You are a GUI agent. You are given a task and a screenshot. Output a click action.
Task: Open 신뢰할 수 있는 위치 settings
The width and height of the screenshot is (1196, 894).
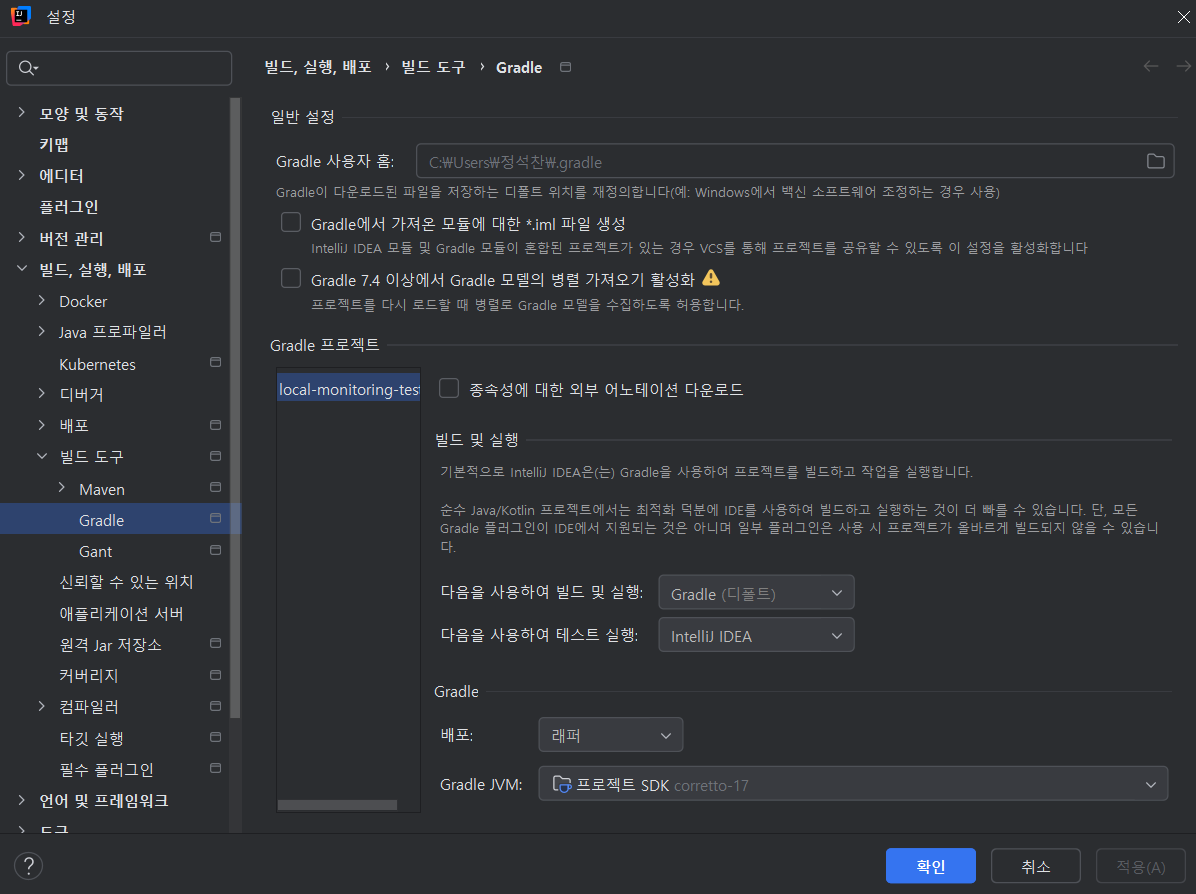127,582
